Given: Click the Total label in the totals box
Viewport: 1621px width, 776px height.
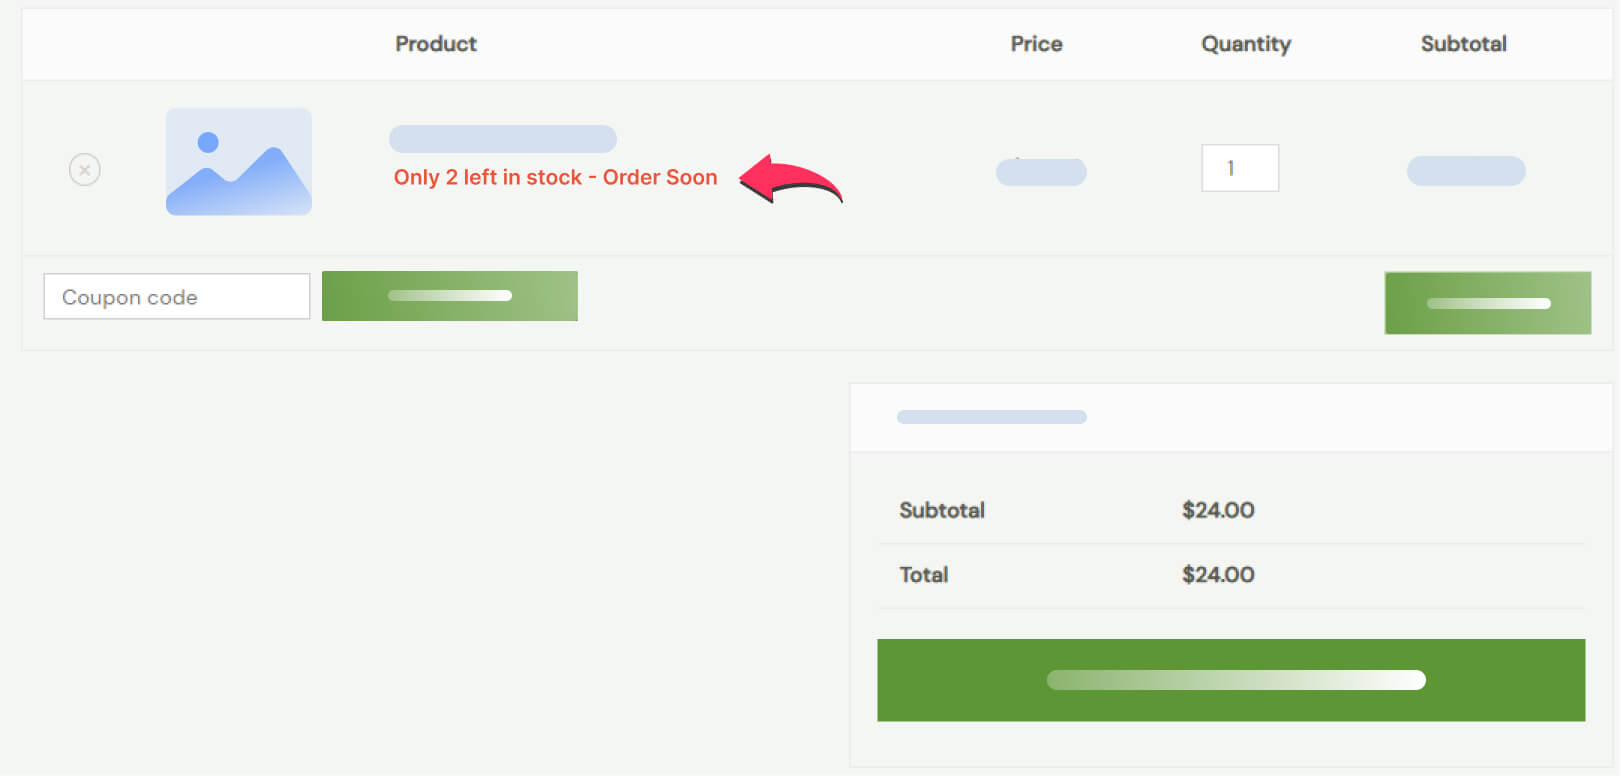Looking at the screenshot, I should pos(924,575).
